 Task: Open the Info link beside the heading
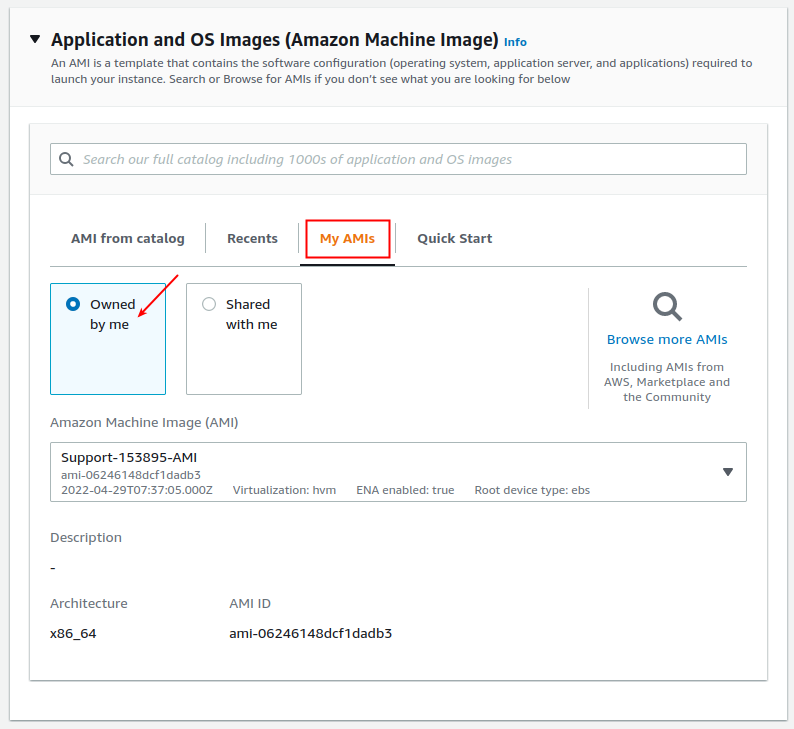[x=515, y=42]
